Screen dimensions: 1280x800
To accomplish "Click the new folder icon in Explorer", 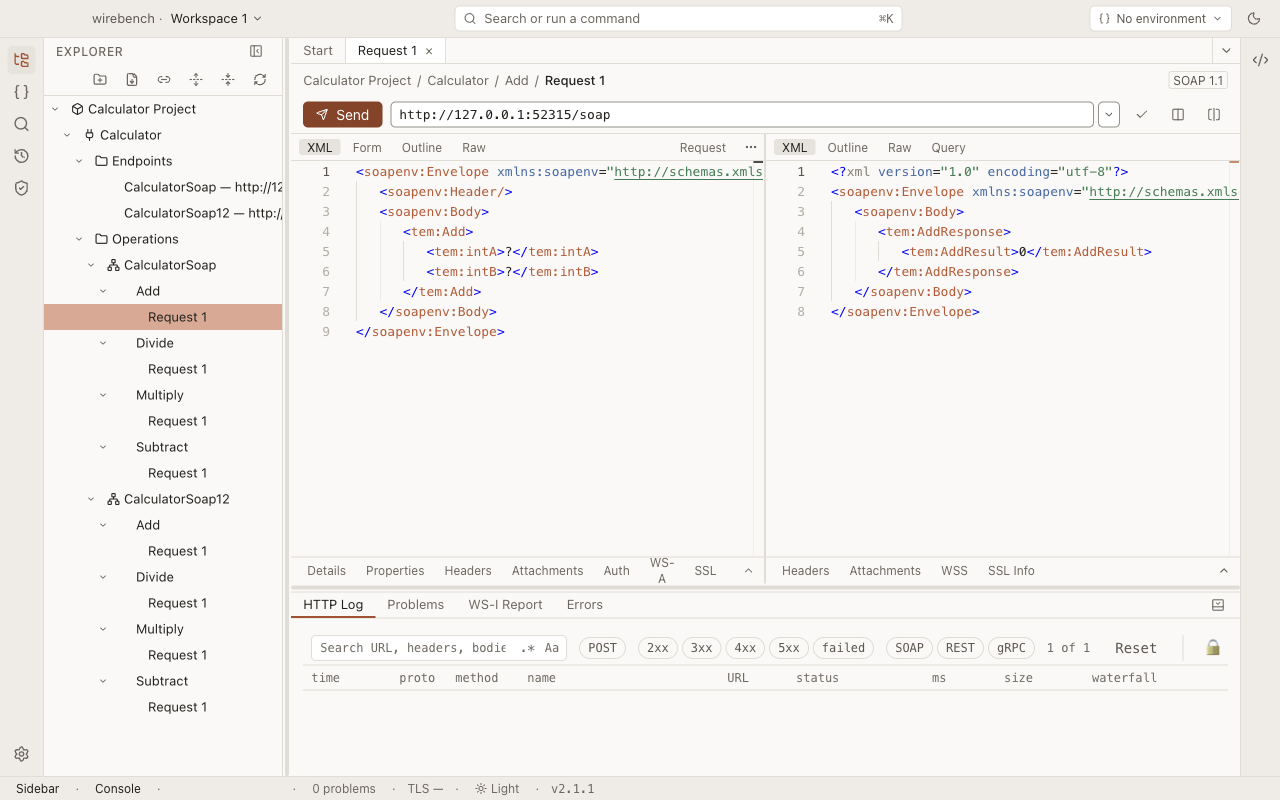I will tap(100, 80).
